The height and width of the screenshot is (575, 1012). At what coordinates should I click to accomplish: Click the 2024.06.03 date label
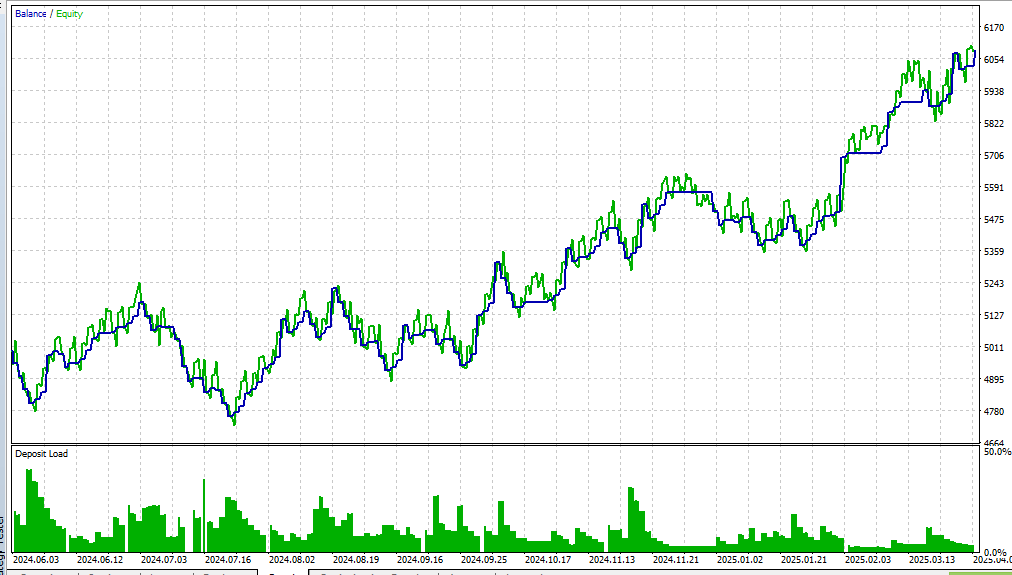point(36,560)
